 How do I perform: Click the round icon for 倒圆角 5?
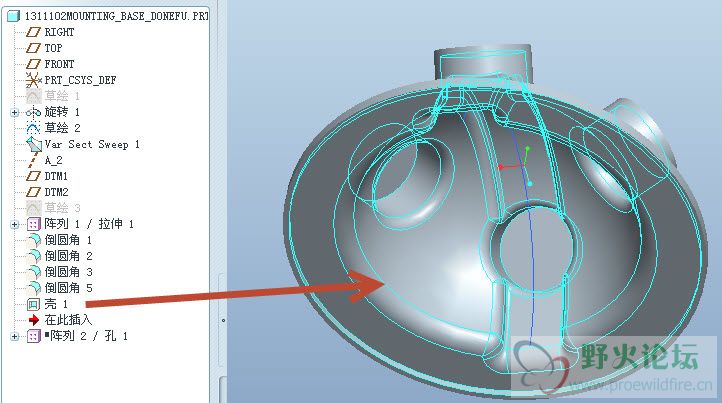(x=34, y=288)
